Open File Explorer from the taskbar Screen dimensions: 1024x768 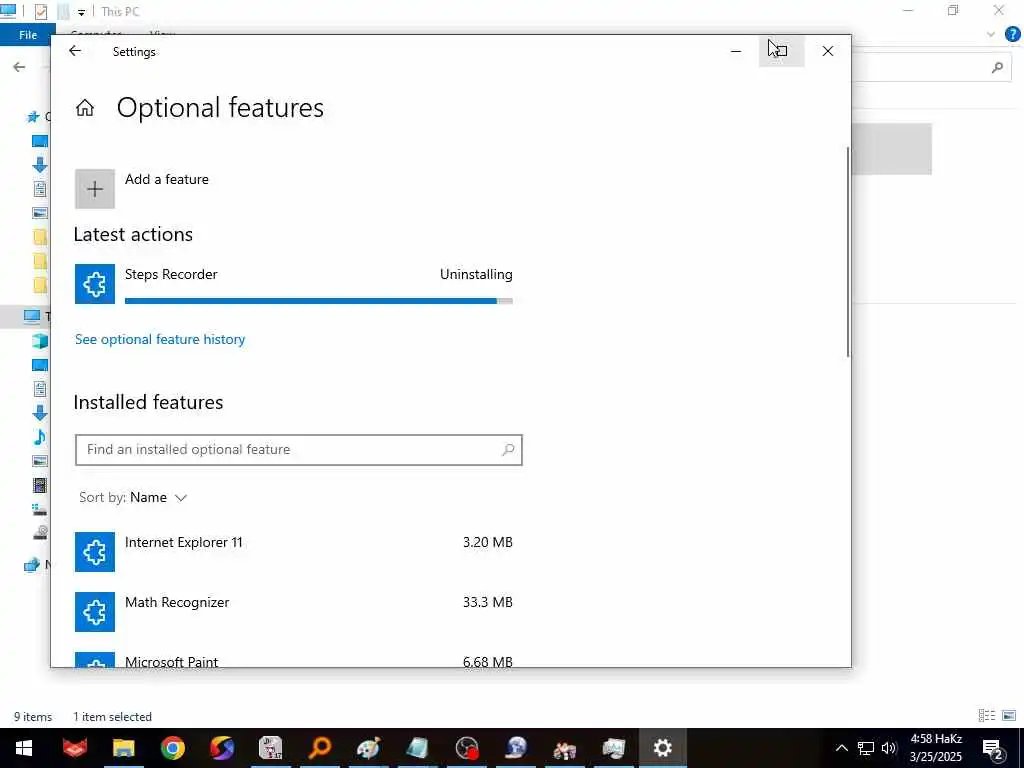[x=123, y=748]
